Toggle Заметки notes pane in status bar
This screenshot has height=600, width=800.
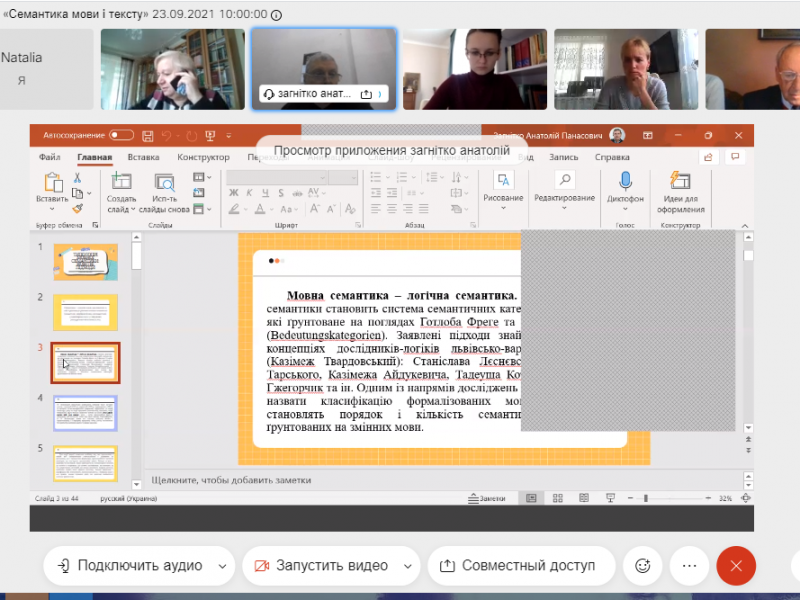pos(486,497)
